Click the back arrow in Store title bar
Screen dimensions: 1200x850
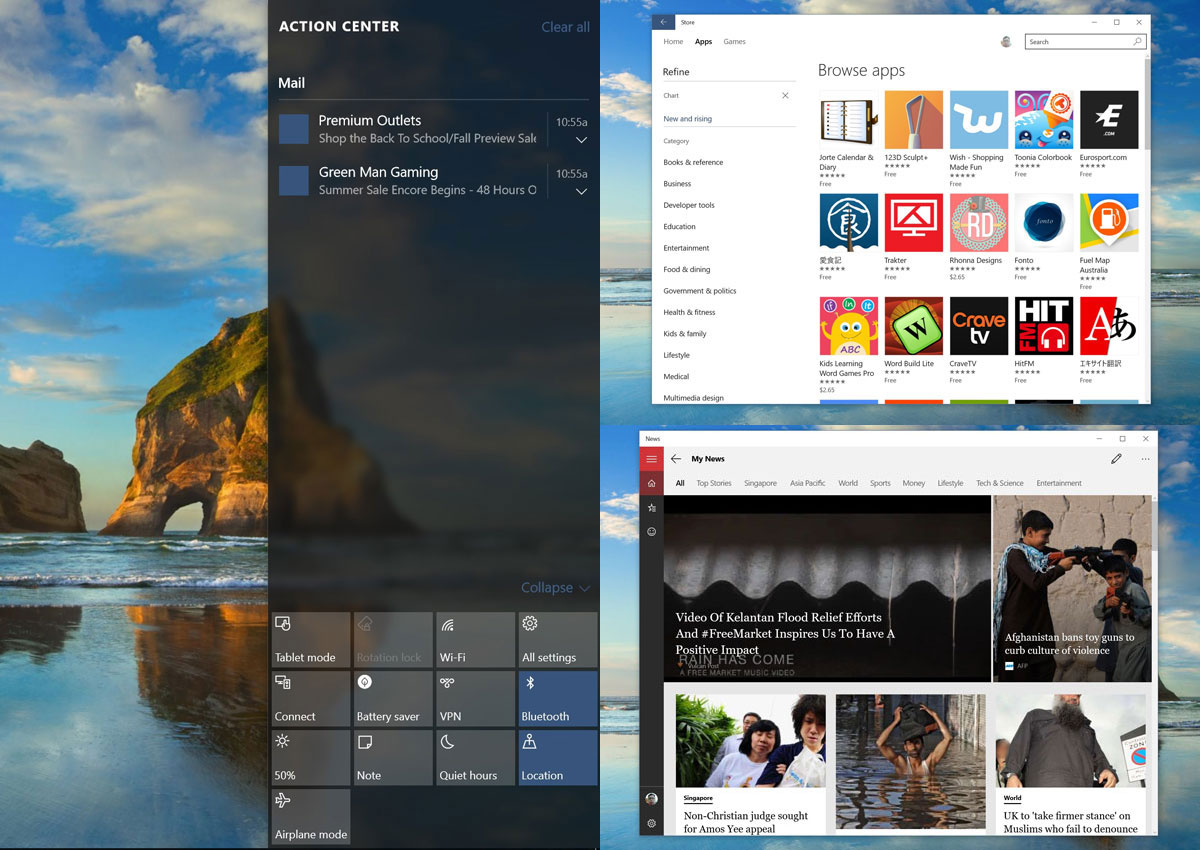pyautogui.click(x=664, y=22)
